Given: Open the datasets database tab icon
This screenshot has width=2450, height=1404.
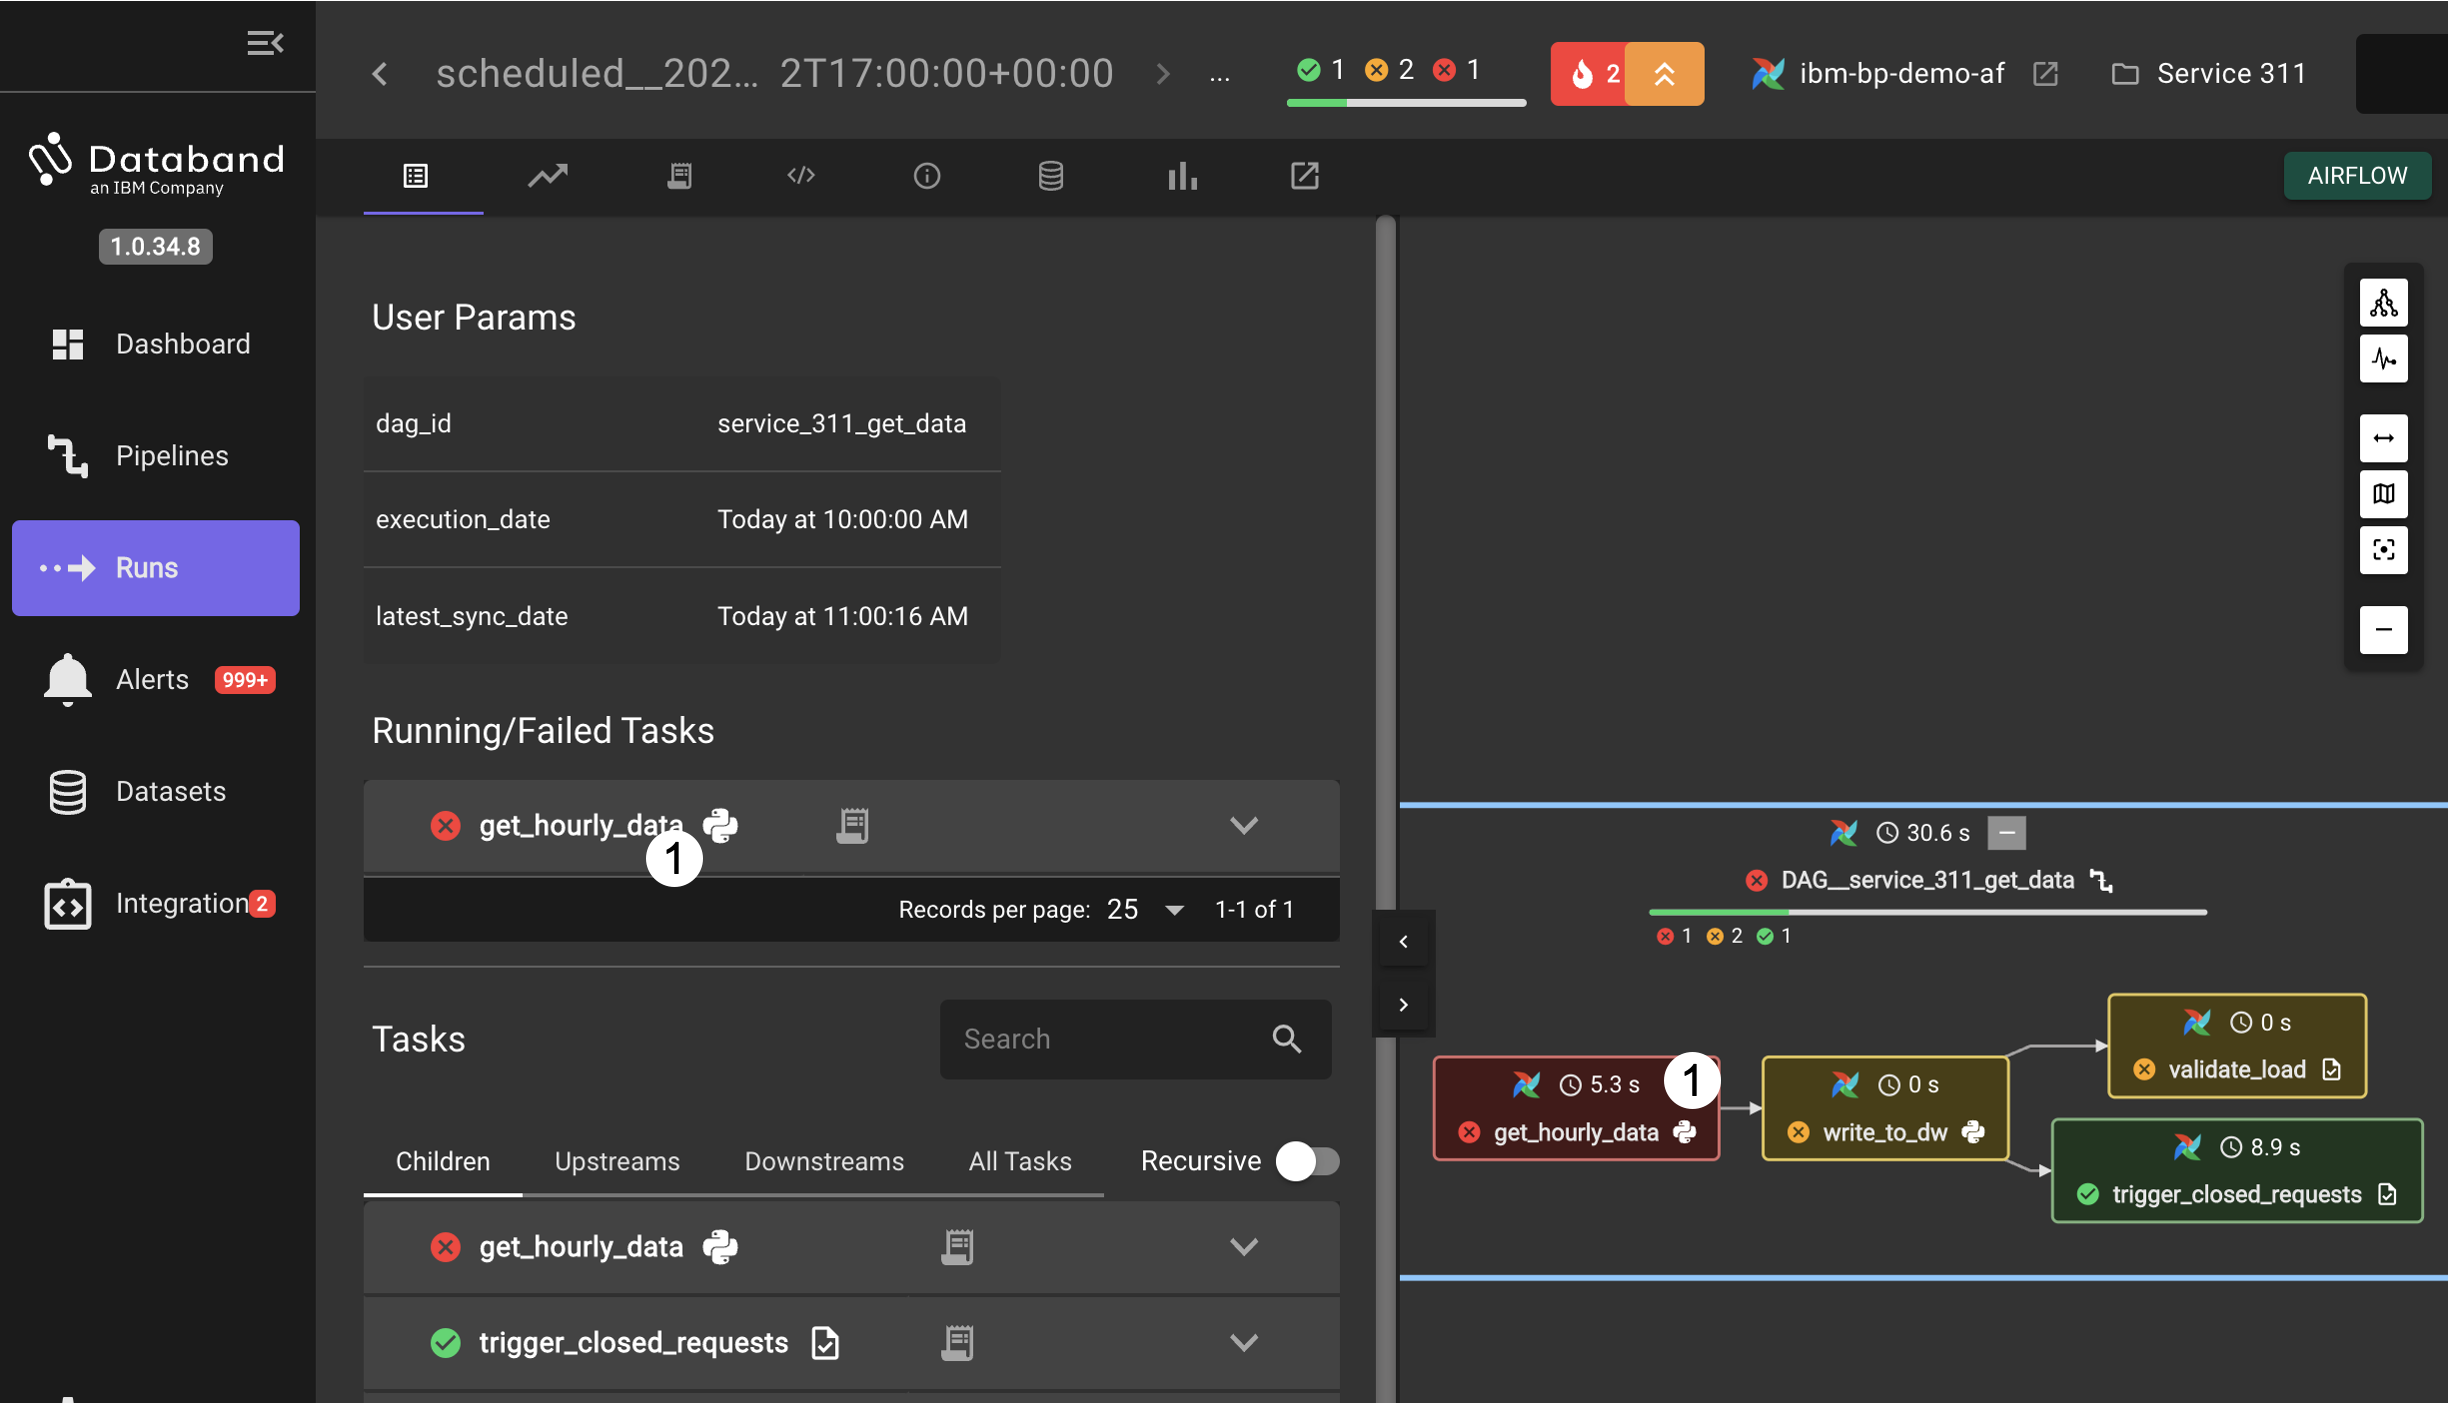Looking at the screenshot, I should (1050, 176).
